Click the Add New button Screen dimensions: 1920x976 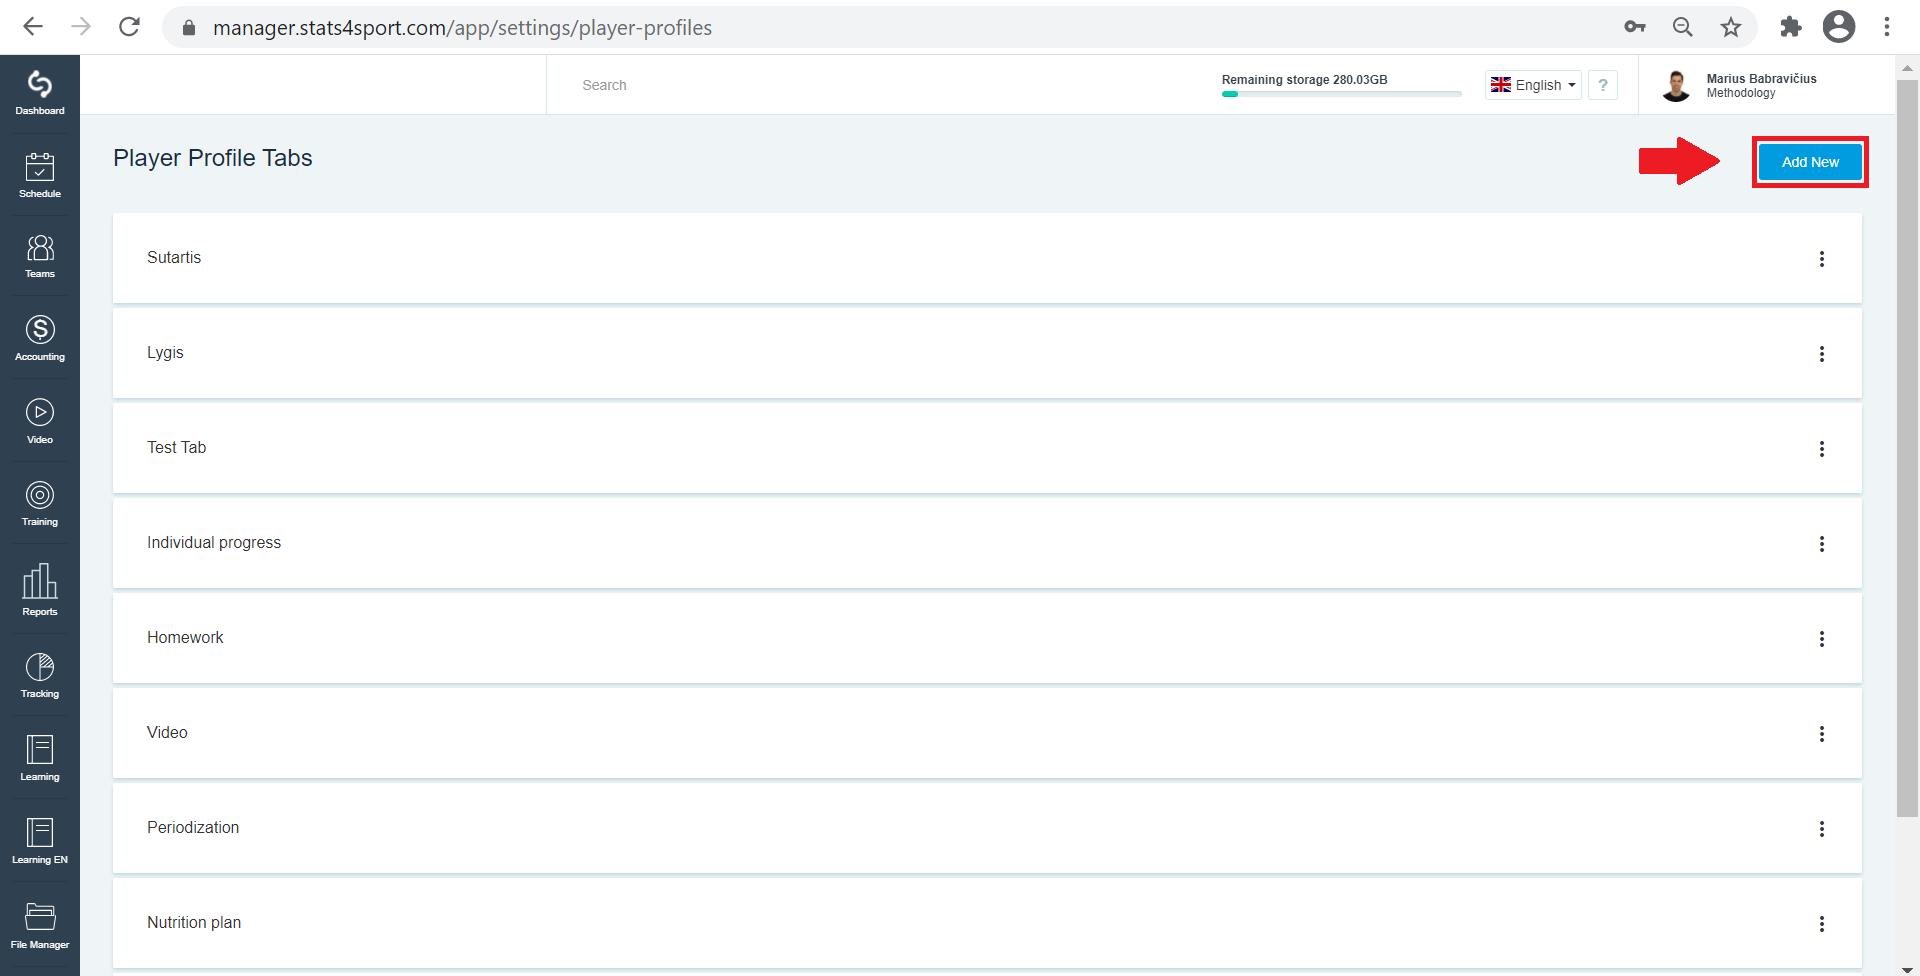coord(1810,162)
